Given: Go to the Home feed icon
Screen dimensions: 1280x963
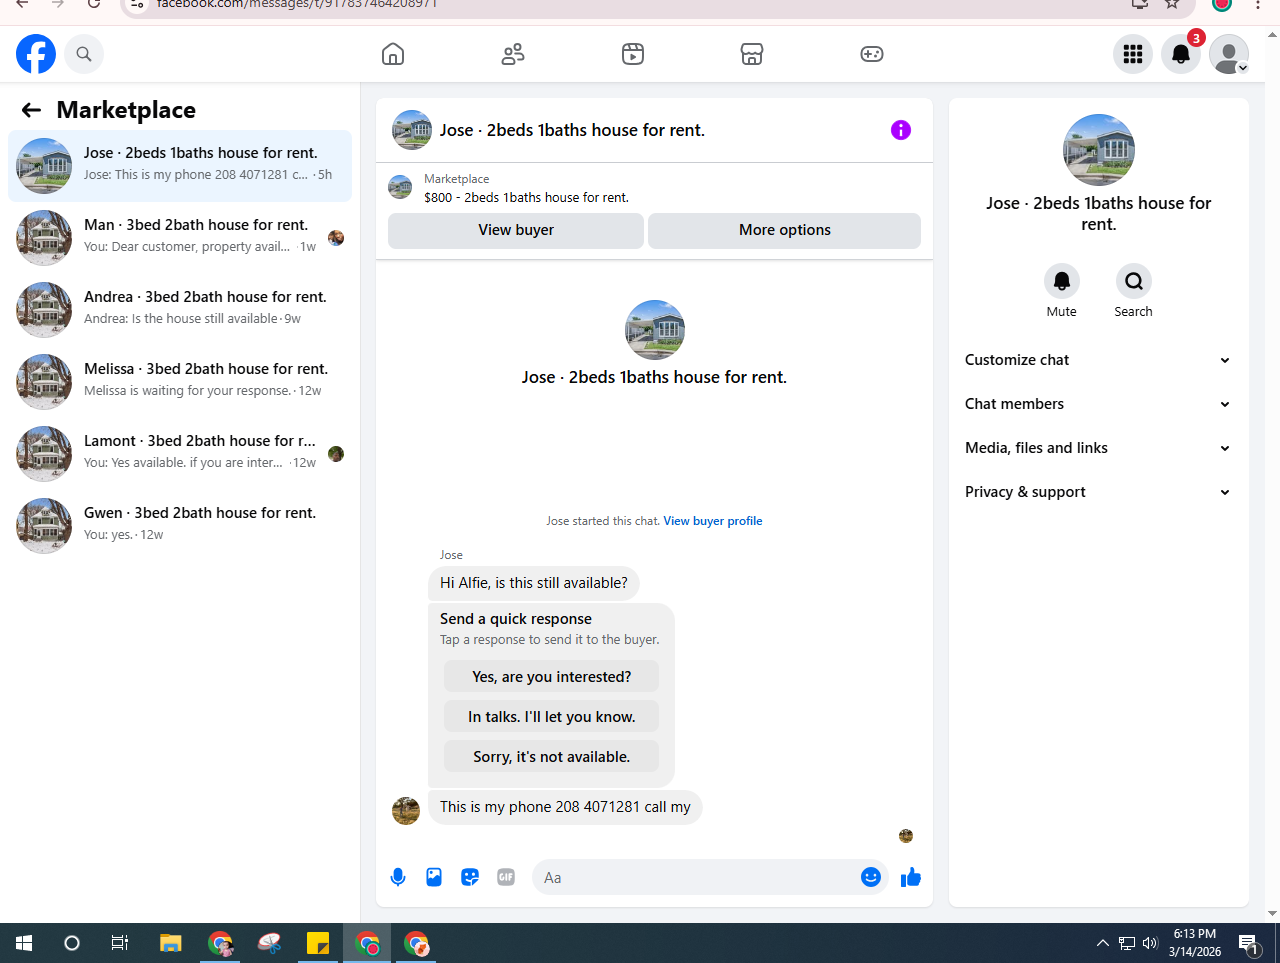Looking at the screenshot, I should point(393,54).
